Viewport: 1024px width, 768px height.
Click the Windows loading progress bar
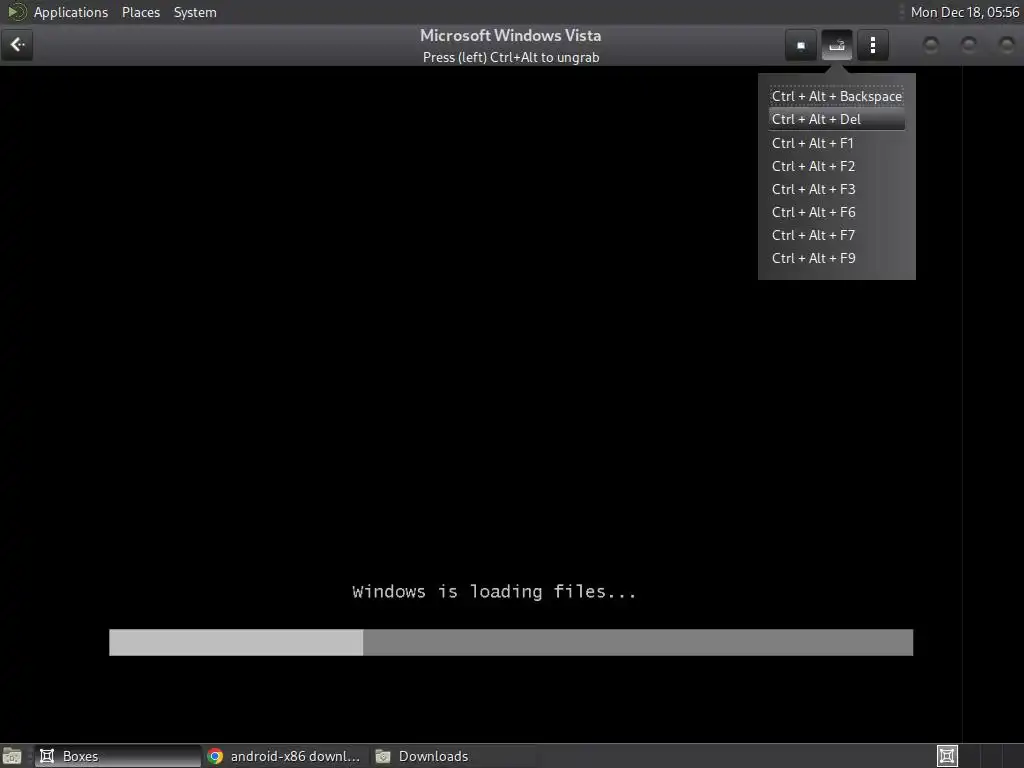click(x=511, y=643)
